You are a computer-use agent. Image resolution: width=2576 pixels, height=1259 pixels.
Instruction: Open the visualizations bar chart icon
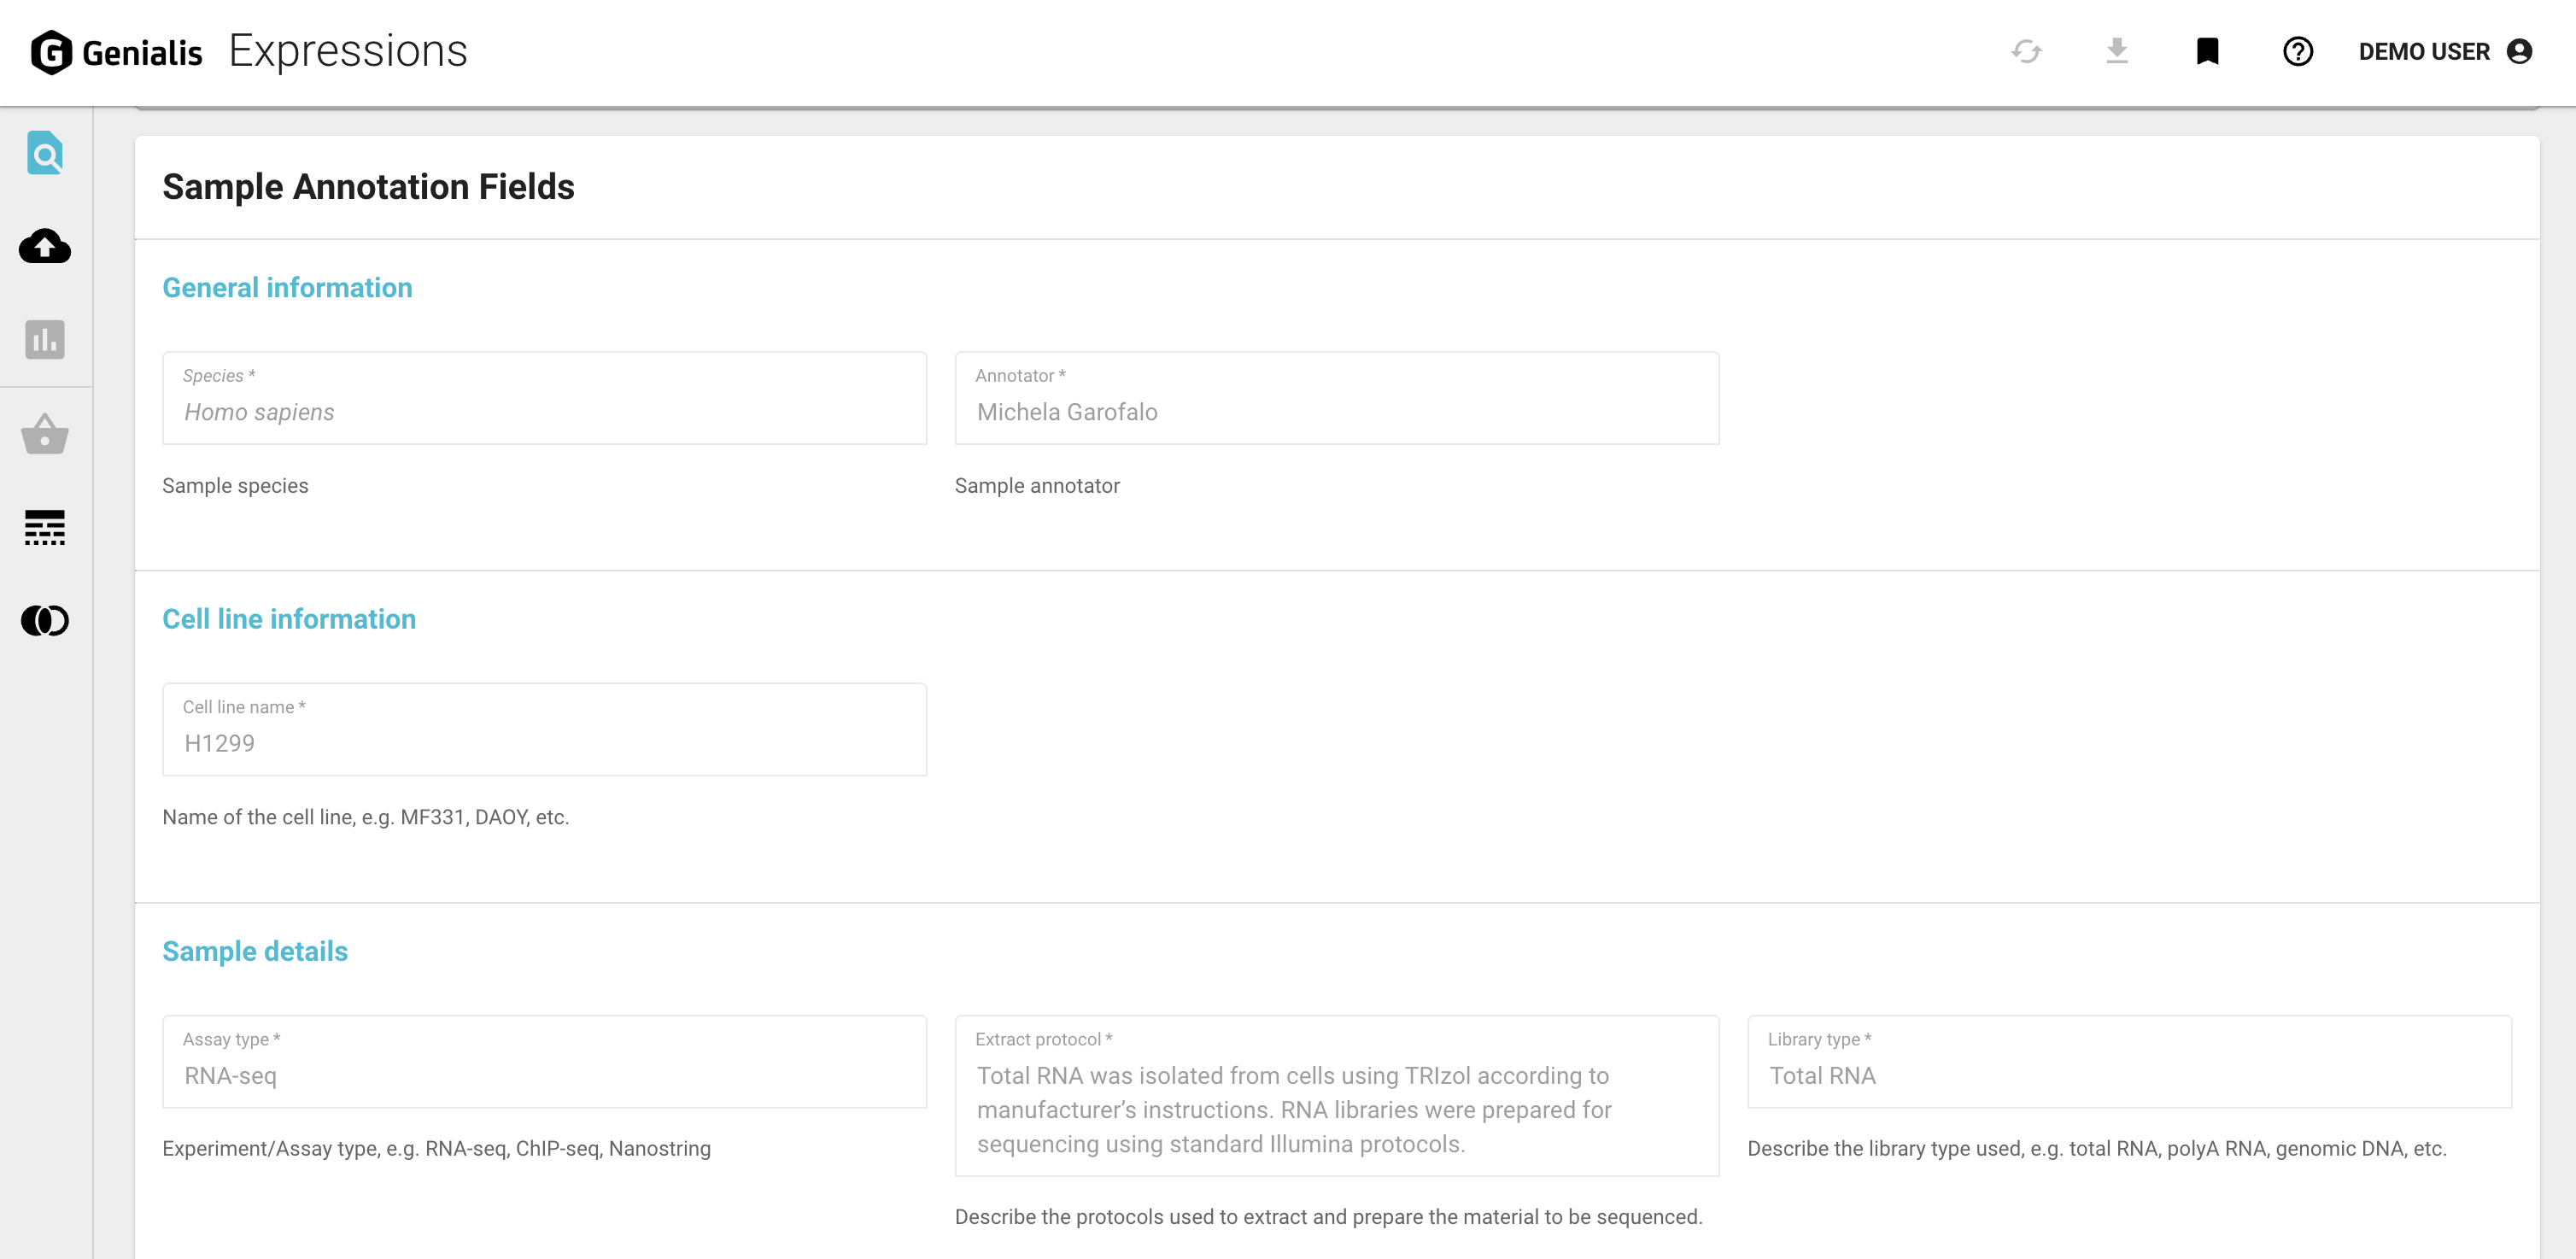pos(44,340)
